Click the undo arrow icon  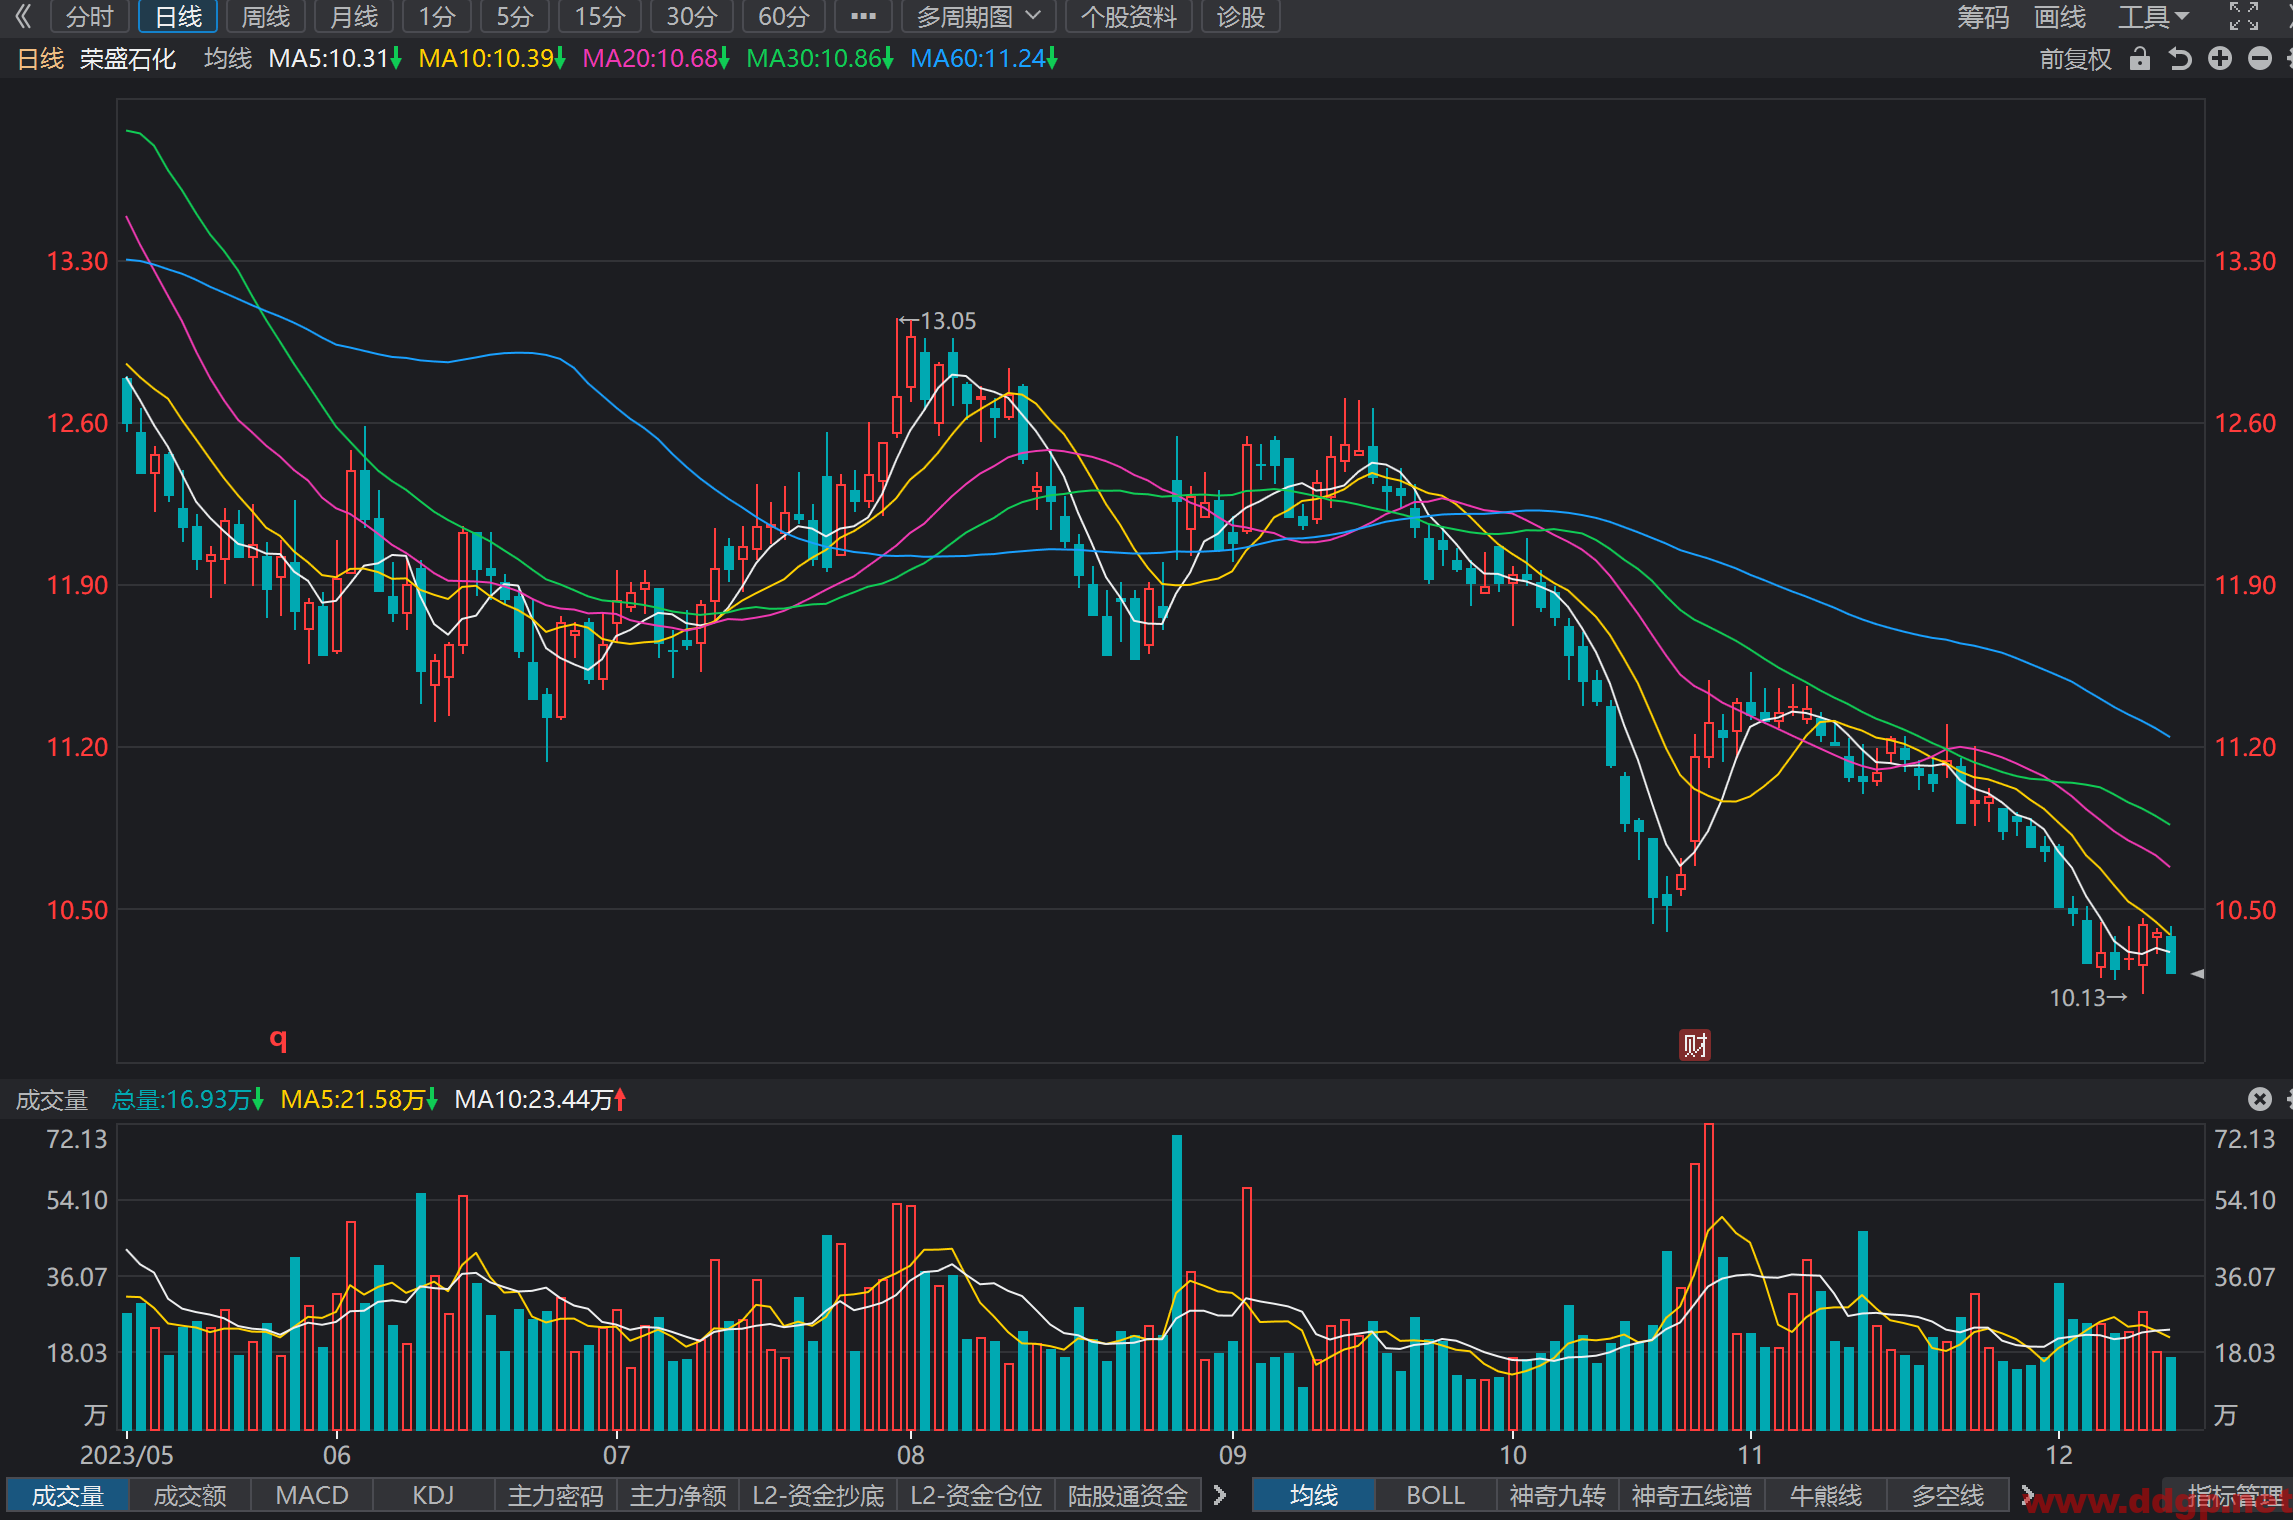pyautogui.click(x=2180, y=59)
